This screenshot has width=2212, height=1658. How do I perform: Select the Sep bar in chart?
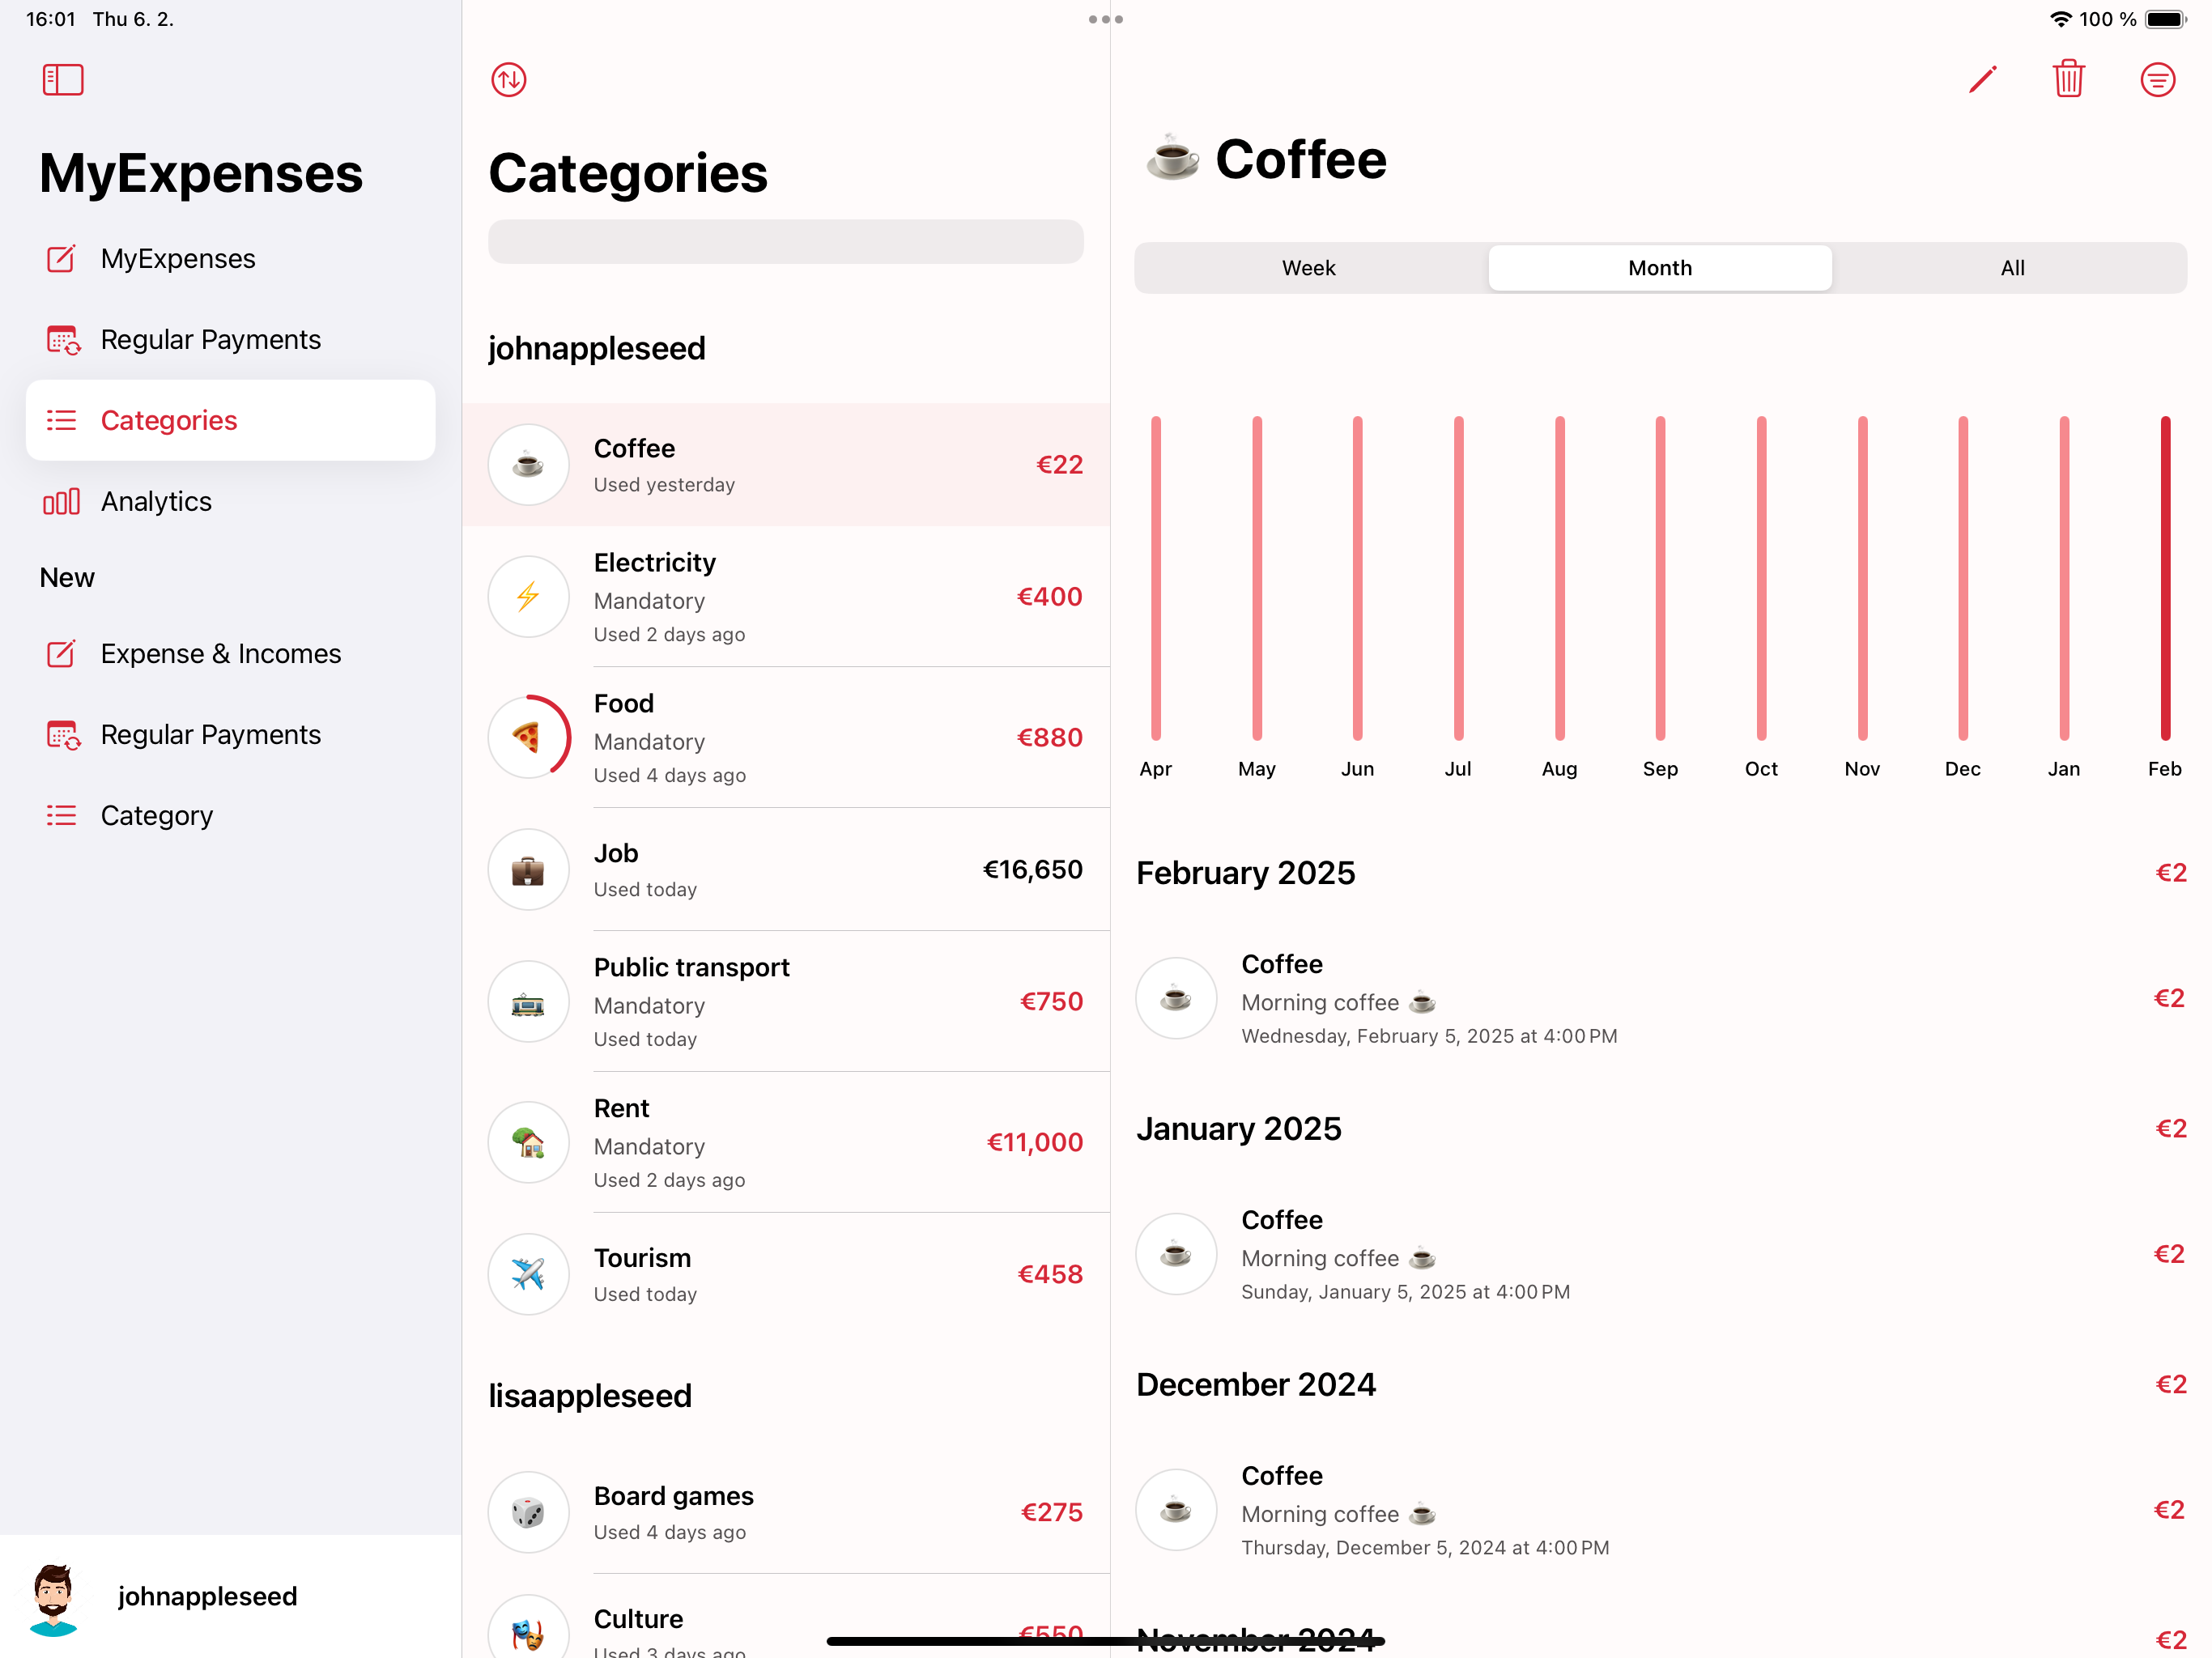[1660, 578]
